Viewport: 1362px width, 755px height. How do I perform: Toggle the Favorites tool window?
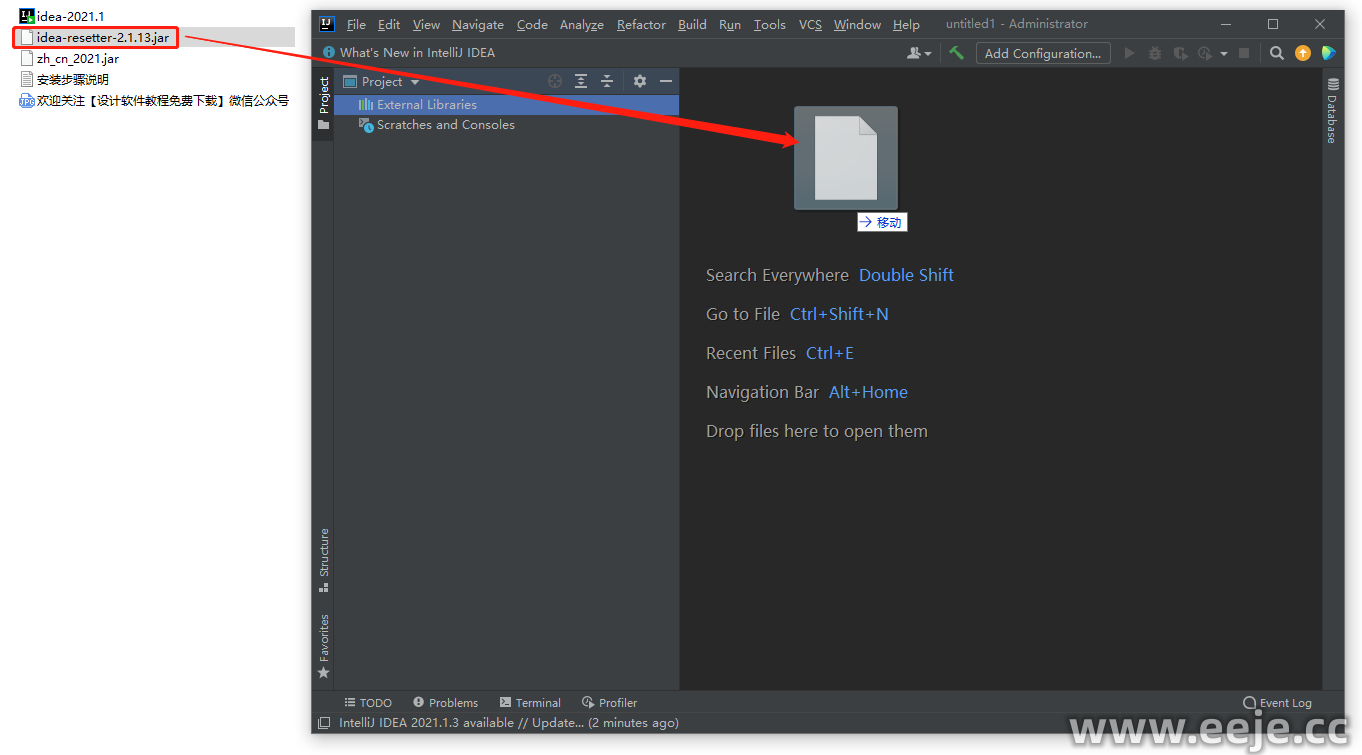click(323, 645)
